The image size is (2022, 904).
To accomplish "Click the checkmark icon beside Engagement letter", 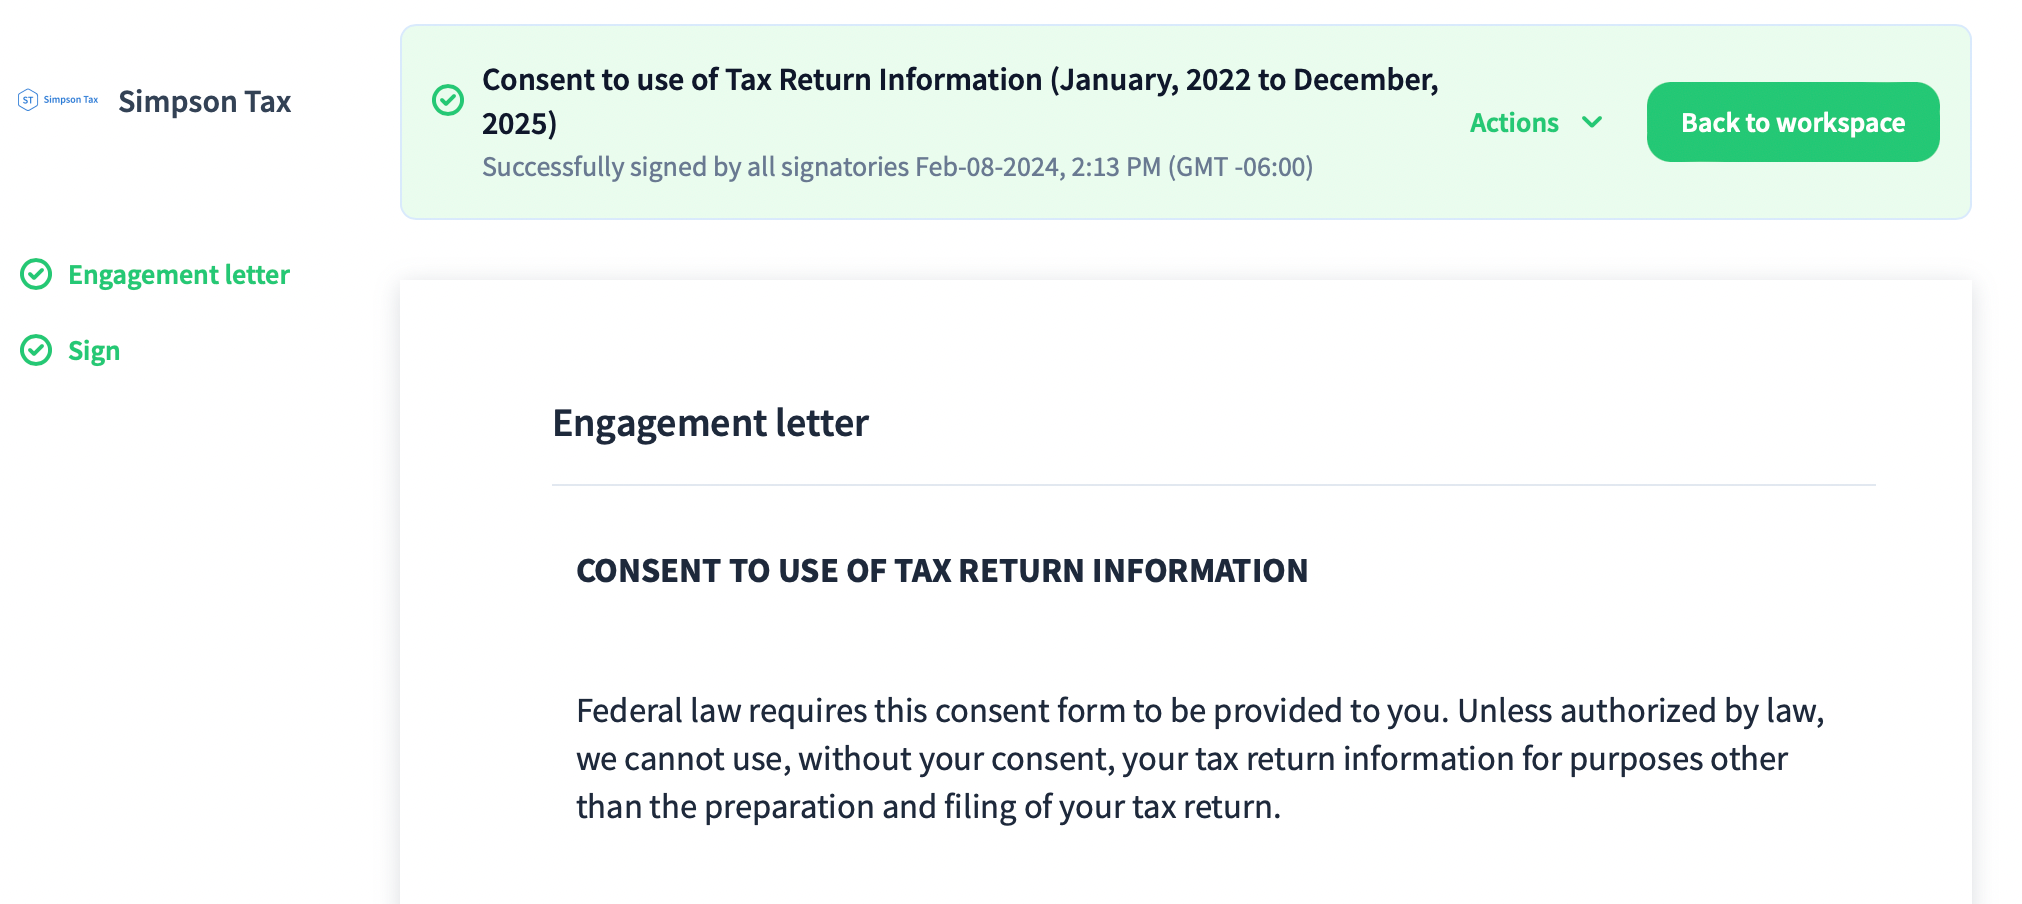I will coord(36,274).
